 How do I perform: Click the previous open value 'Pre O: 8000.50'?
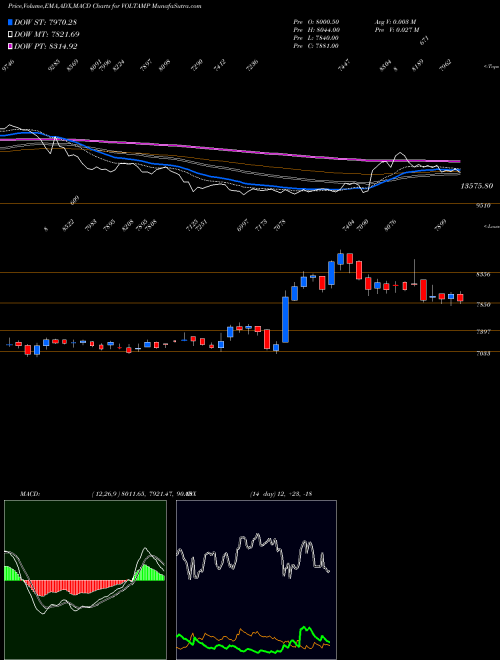point(316,21)
